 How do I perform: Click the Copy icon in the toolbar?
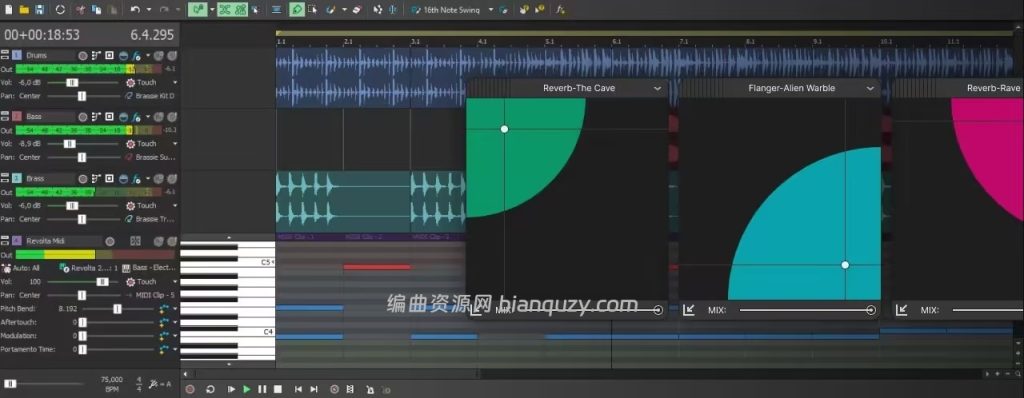97,10
